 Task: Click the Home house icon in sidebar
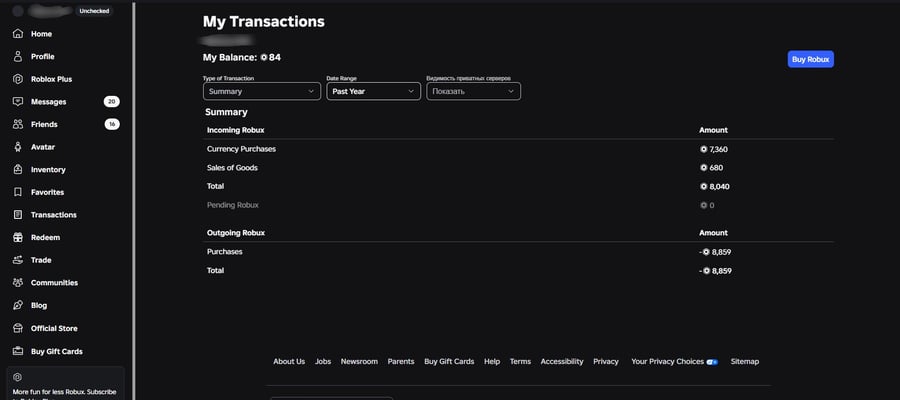pos(18,34)
